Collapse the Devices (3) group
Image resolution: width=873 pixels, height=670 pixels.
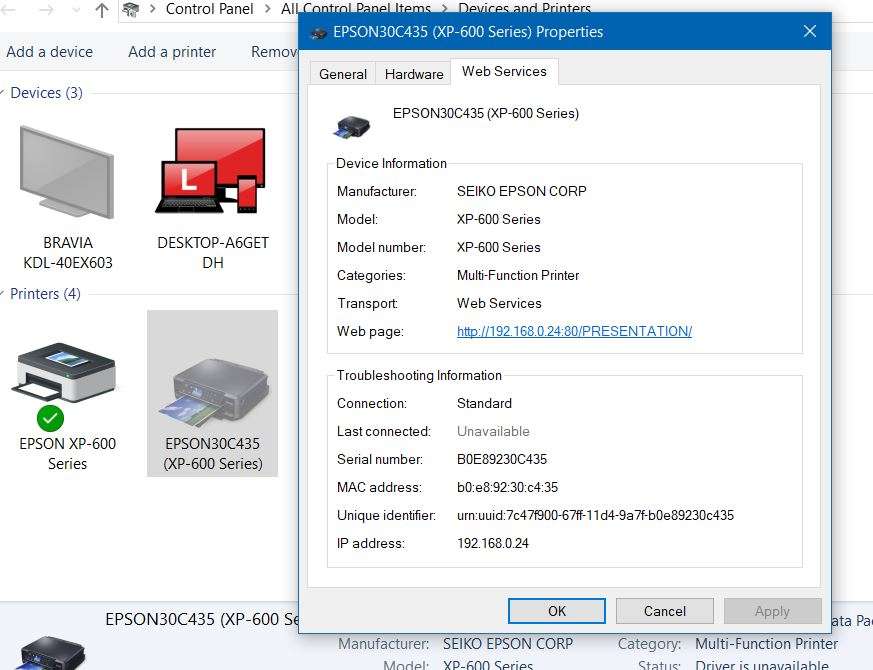[x=3, y=92]
